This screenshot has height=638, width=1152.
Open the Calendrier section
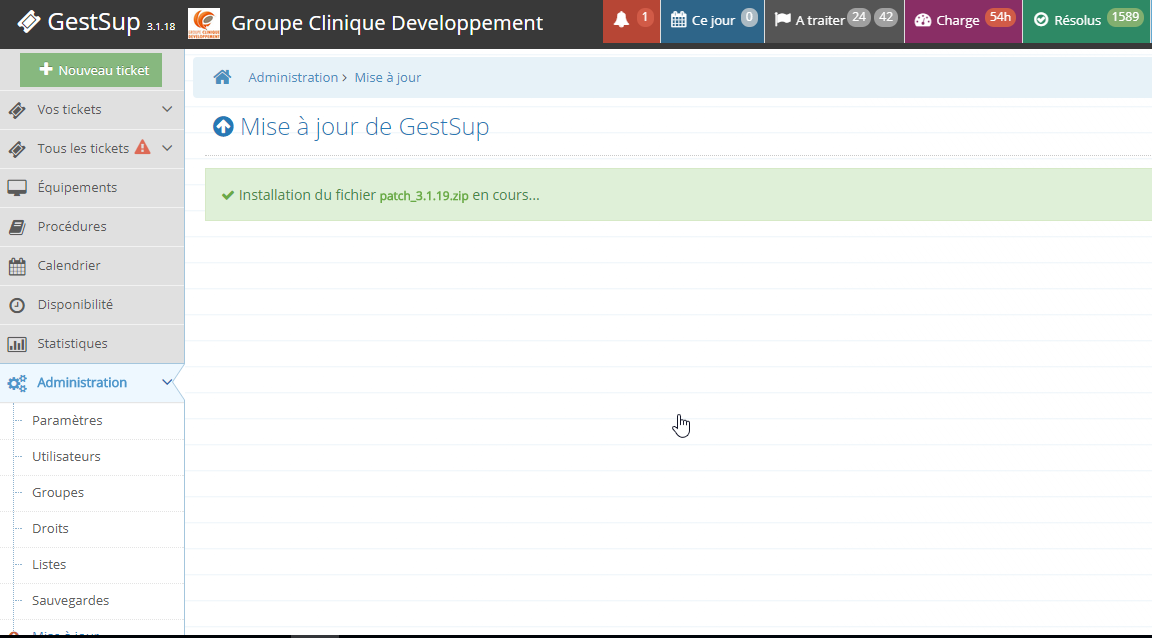click(92, 265)
